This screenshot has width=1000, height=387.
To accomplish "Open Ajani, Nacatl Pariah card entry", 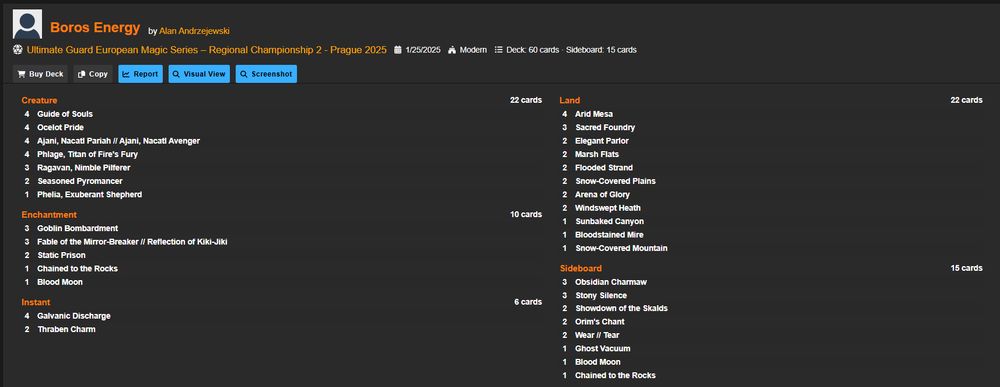I will 118,140.
